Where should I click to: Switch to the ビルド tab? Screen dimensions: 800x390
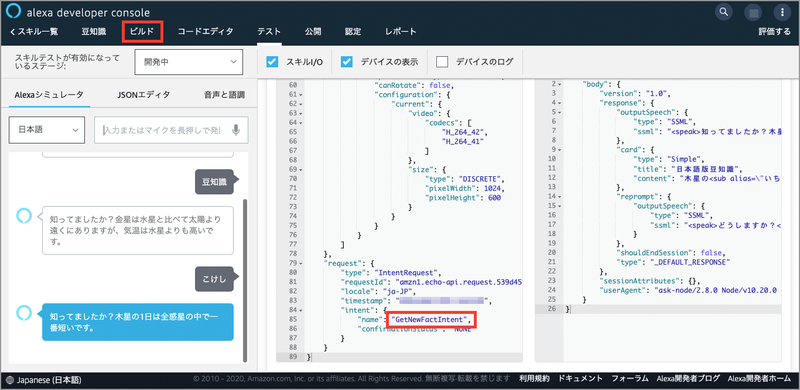point(142,32)
